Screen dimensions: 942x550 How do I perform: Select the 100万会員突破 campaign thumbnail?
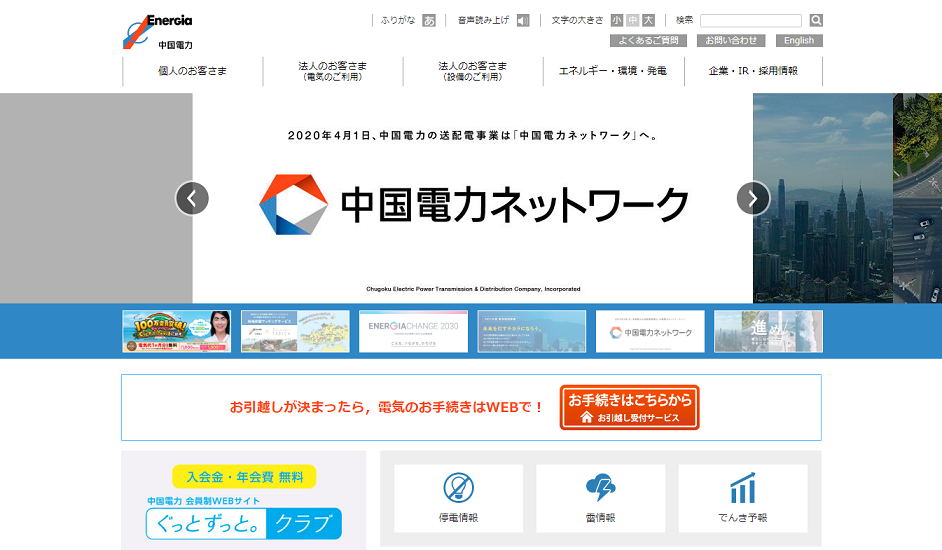click(x=177, y=331)
